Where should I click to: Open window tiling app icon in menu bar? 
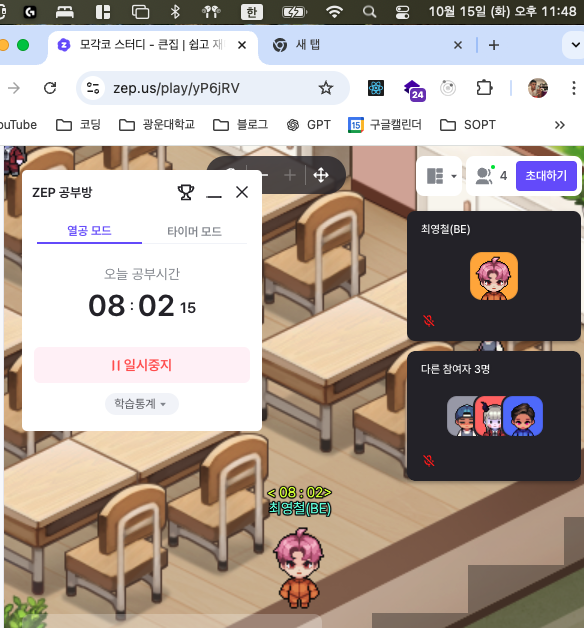103,12
